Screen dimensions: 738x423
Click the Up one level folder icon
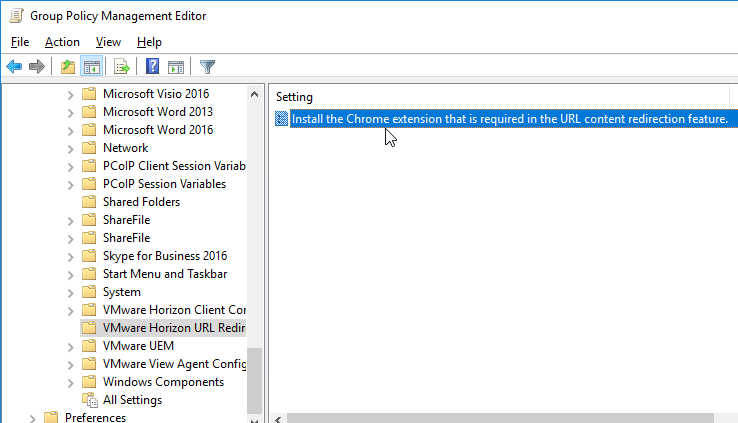68,67
